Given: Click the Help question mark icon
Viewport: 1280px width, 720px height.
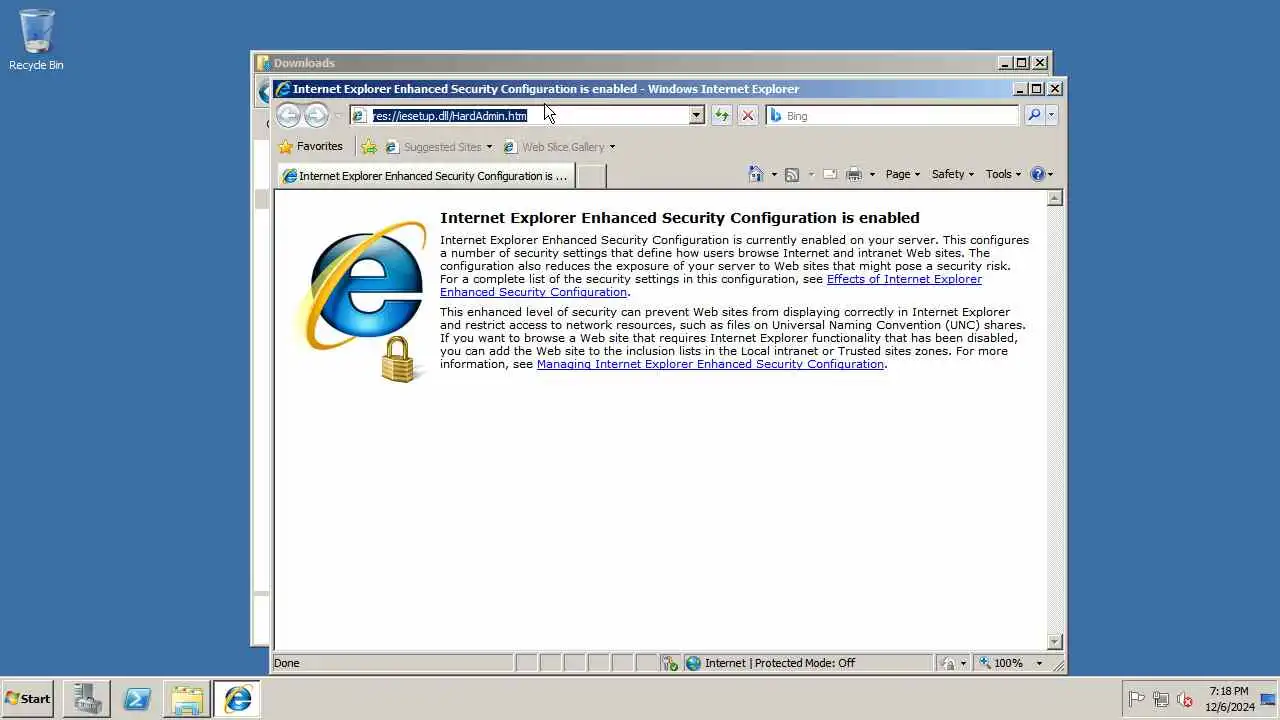Looking at the screenshot, I should [1037, 174].
